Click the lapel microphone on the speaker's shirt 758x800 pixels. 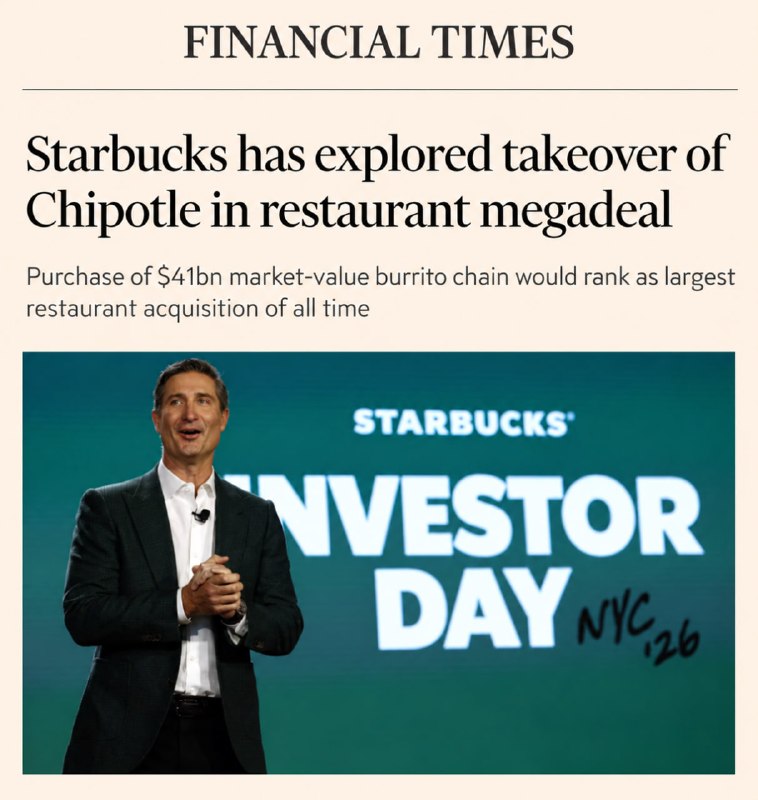(x=202, y=515)
